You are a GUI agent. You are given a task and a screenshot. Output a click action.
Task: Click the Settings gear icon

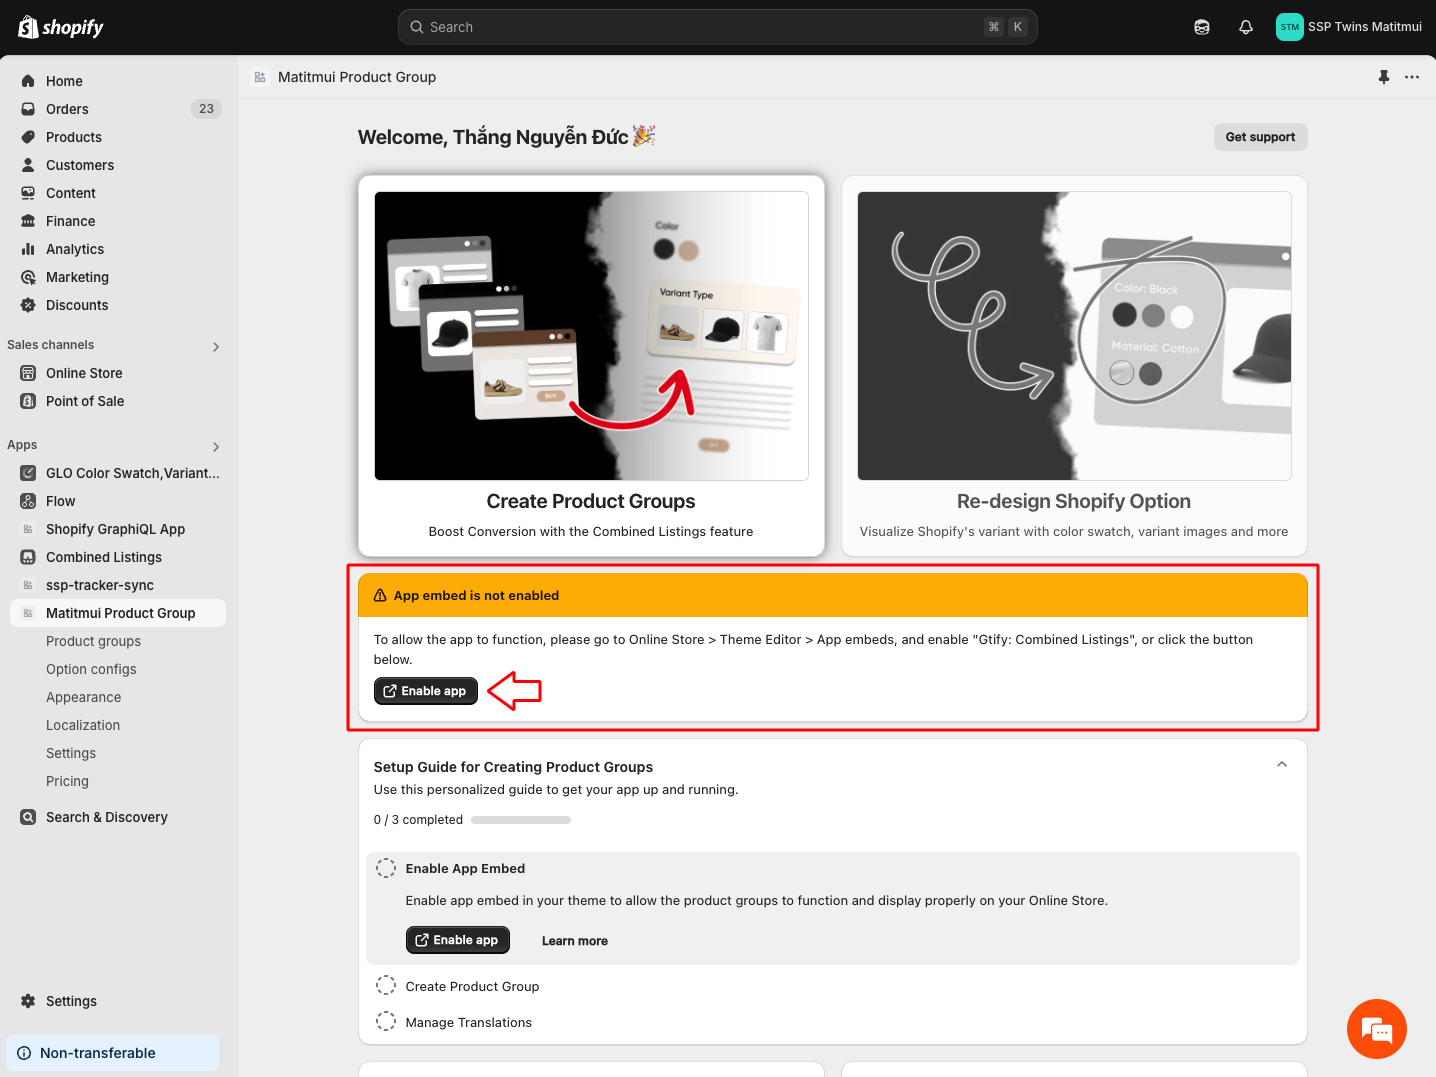tap(28, 1001)
